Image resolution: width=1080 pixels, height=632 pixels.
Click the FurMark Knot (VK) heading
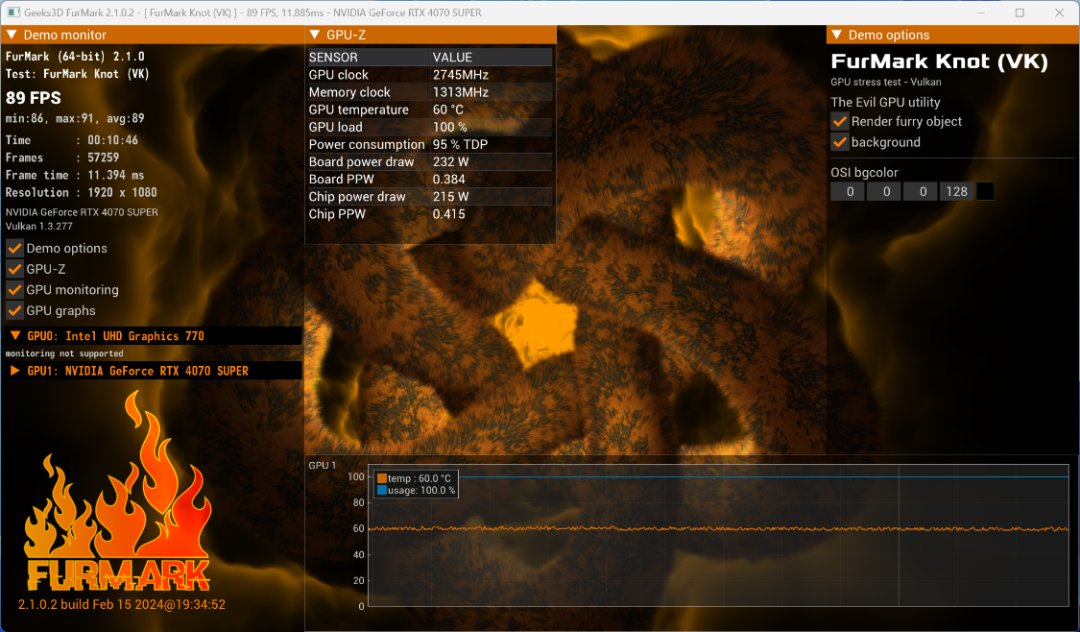939,62
